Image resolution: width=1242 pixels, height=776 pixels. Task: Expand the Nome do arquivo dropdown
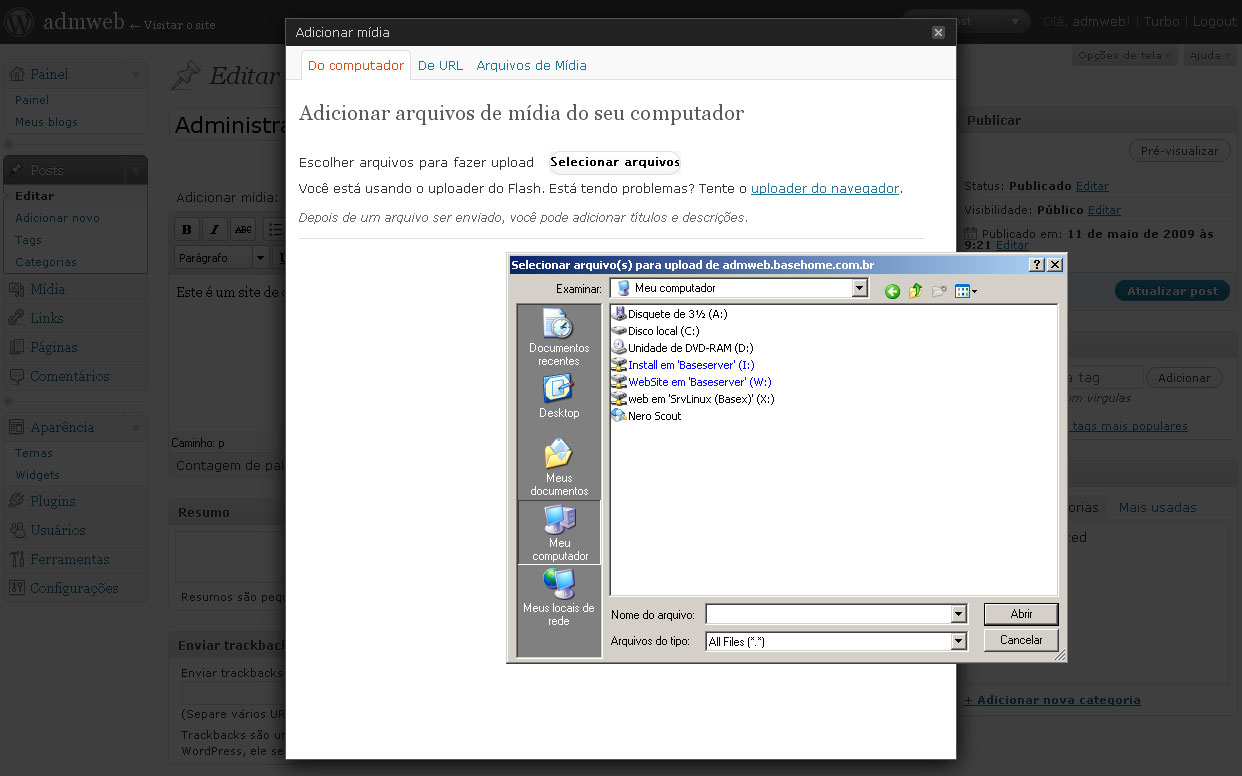[x=959, y=614]
